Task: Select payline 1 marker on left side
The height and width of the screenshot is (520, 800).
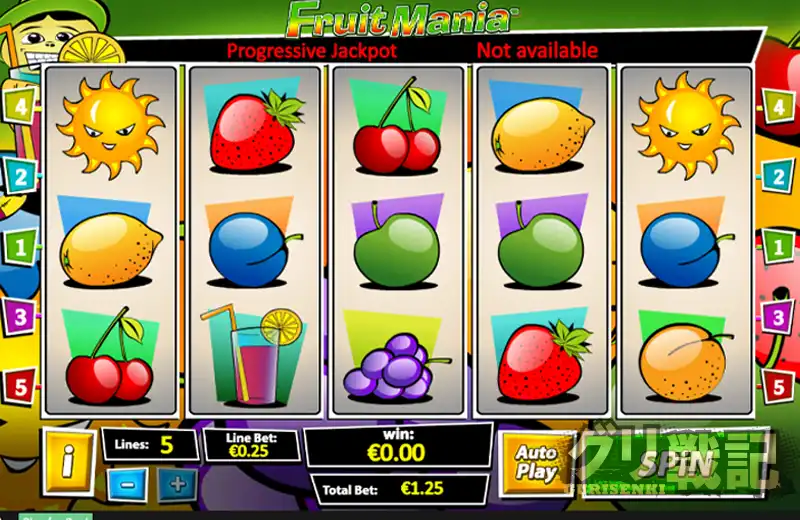Action: [x=20, y=246]
